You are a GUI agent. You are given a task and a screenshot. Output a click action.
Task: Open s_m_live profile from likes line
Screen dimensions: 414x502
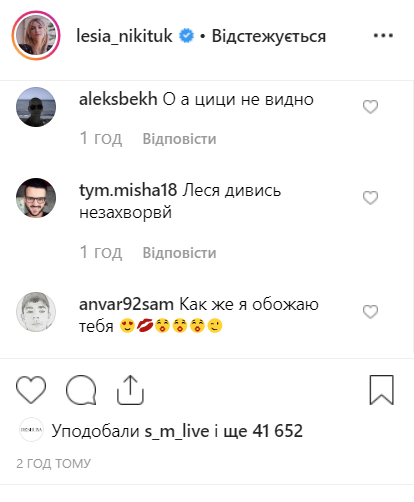click(177, 431)
